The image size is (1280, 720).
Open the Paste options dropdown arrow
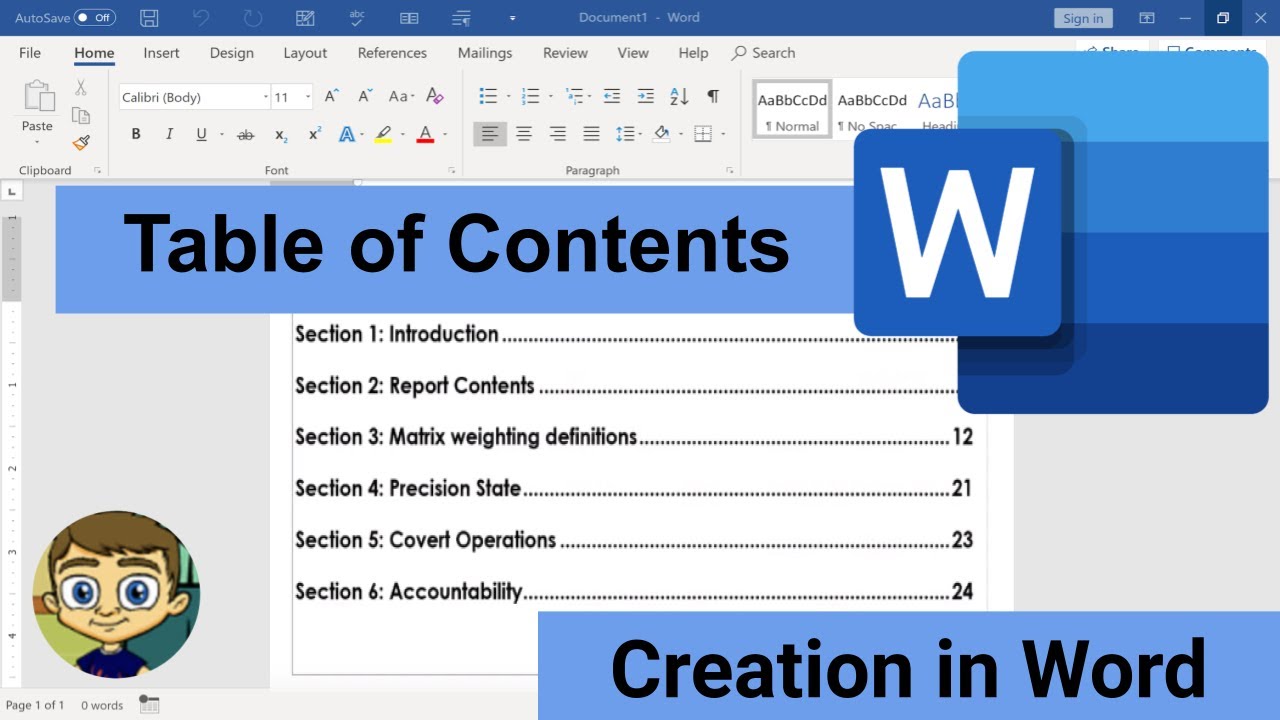click(x=37, y=142)
